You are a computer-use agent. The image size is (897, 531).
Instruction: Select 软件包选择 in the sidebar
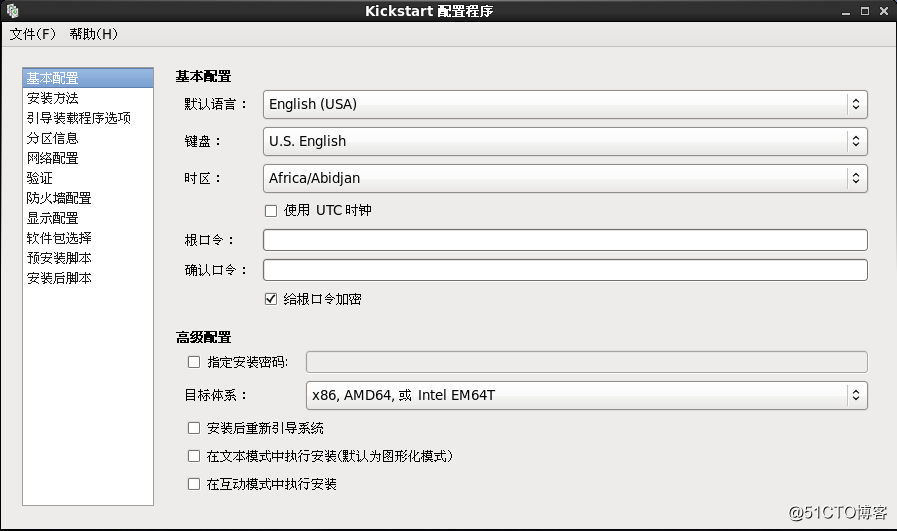[88, 238]
